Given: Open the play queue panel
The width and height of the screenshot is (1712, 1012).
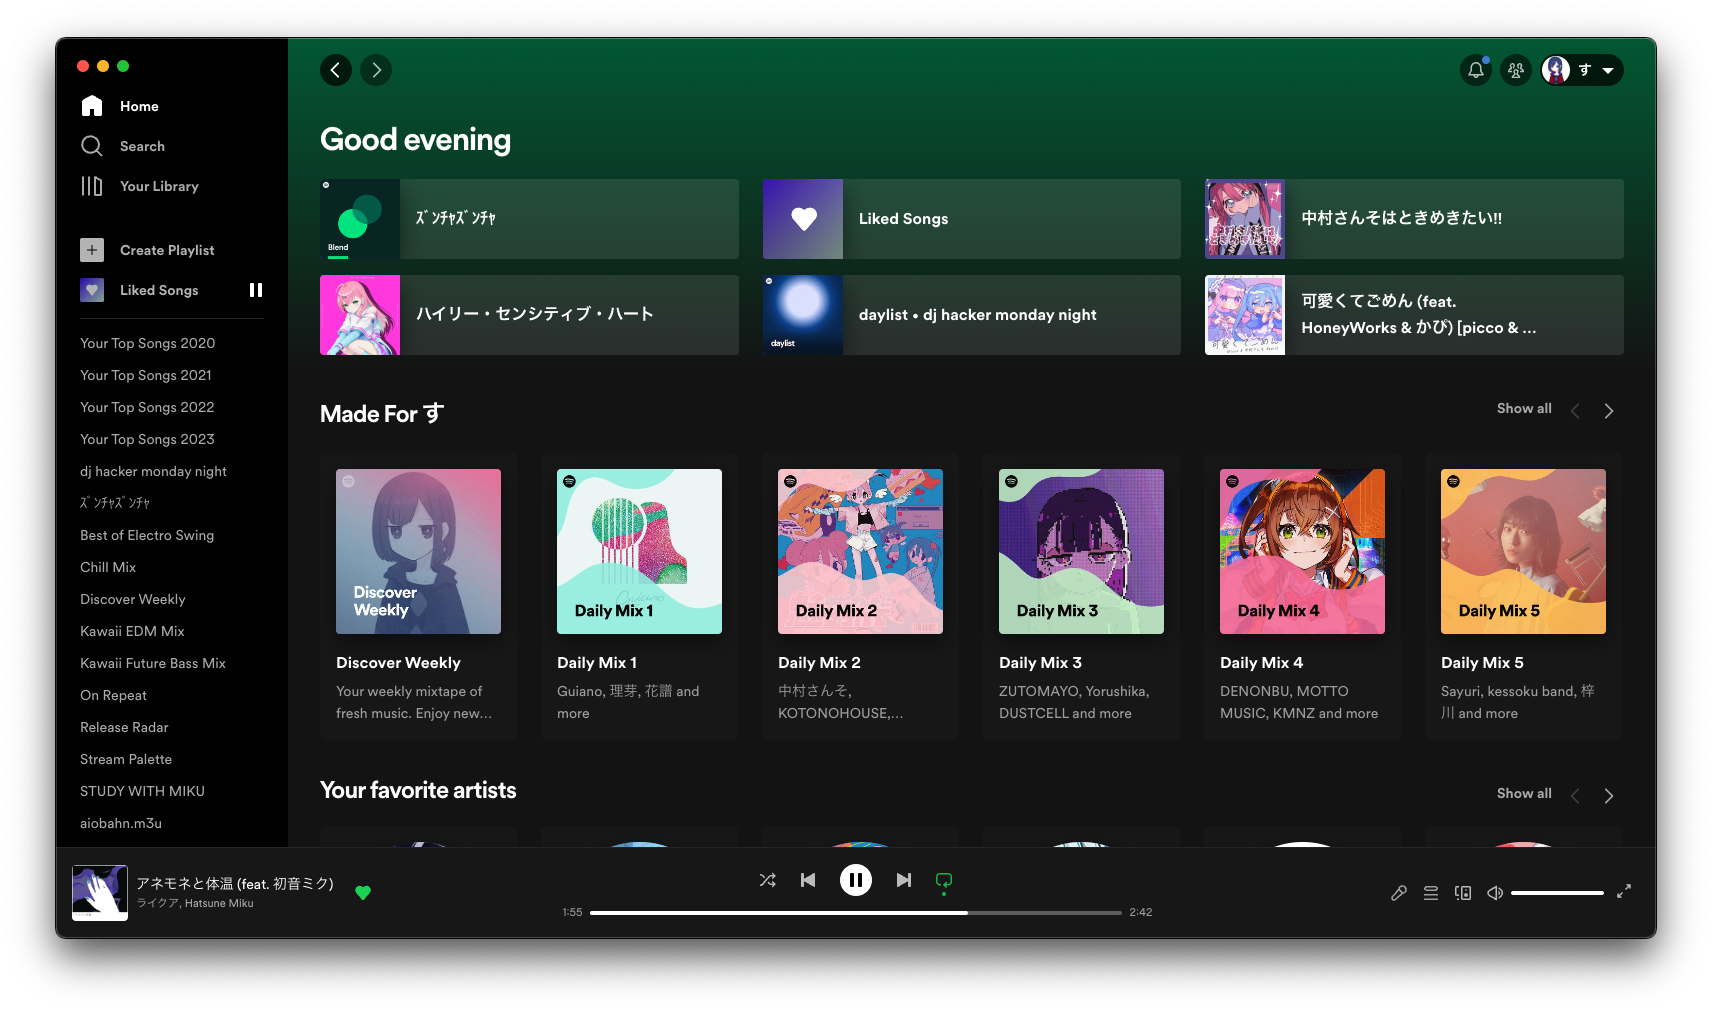Looking at the screenshot, I should tap(1430, 892).
